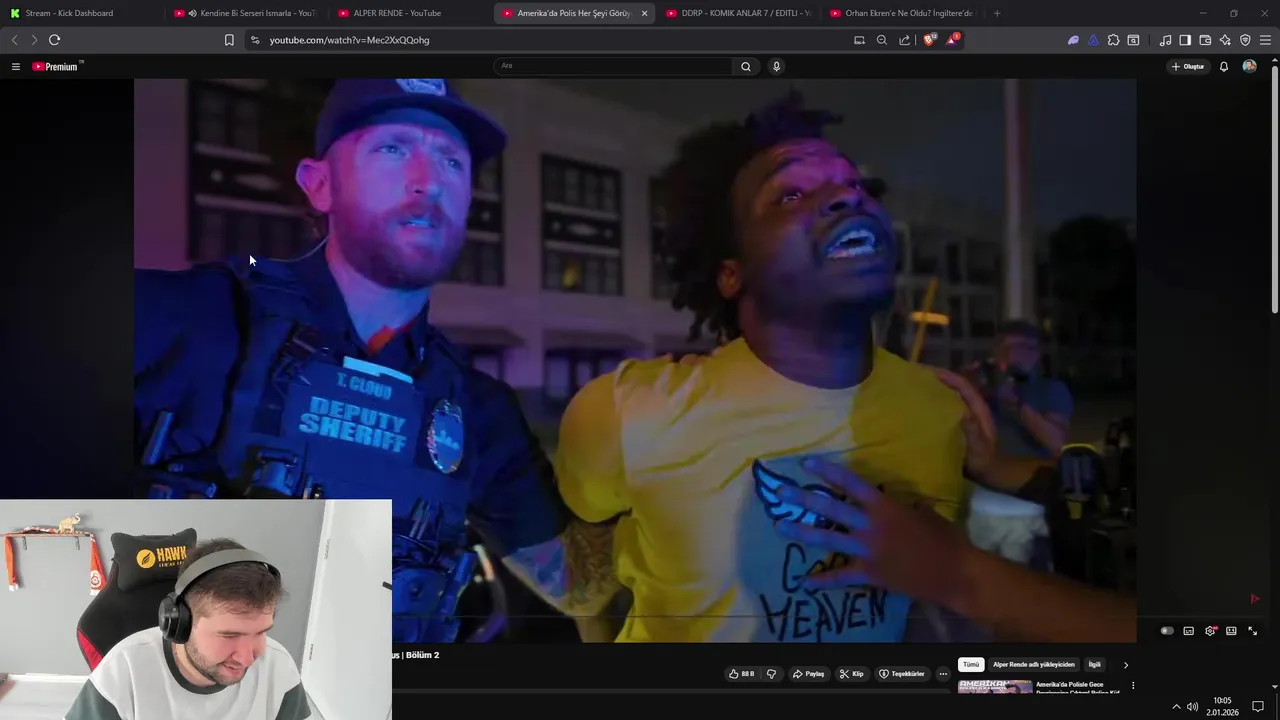This screenshot has width=1280, height=720.
Task: Reload the page in the browser
Action: tap(54, 40)
